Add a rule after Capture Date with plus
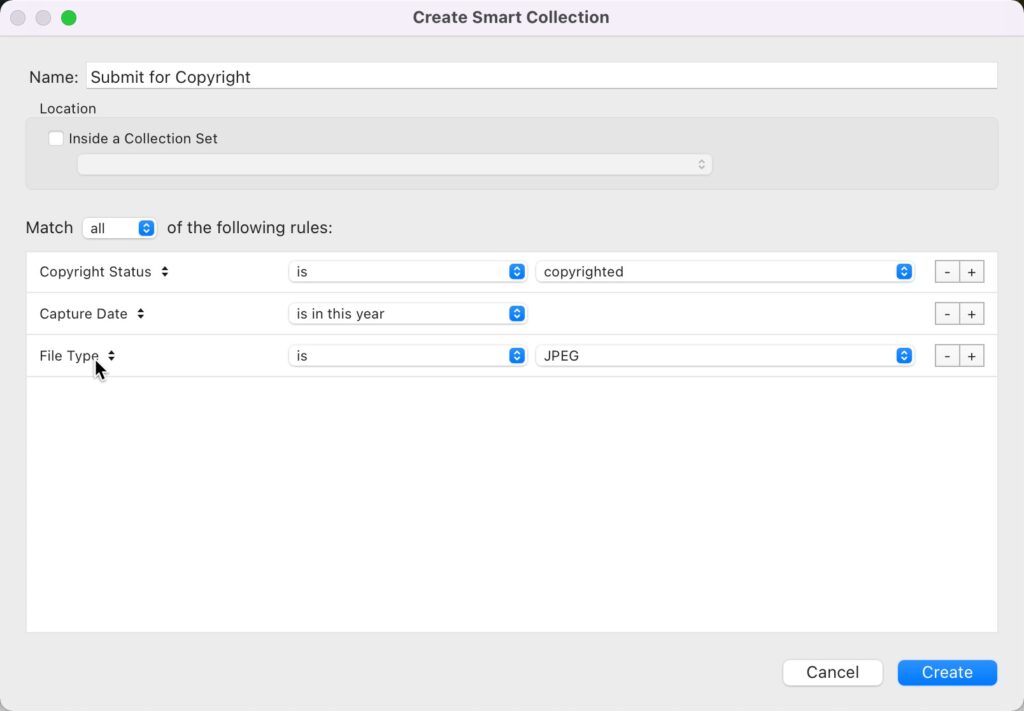The width and height of the screenshot is (1024, 711). click(972, 314)
